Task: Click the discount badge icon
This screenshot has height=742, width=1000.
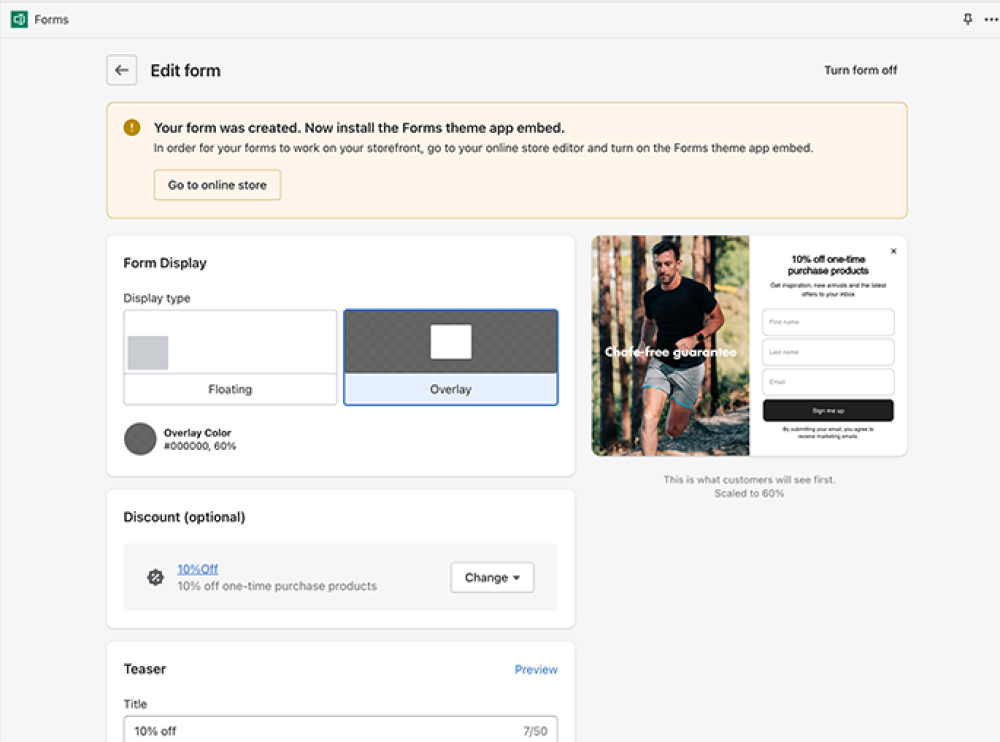Action: 155,577
